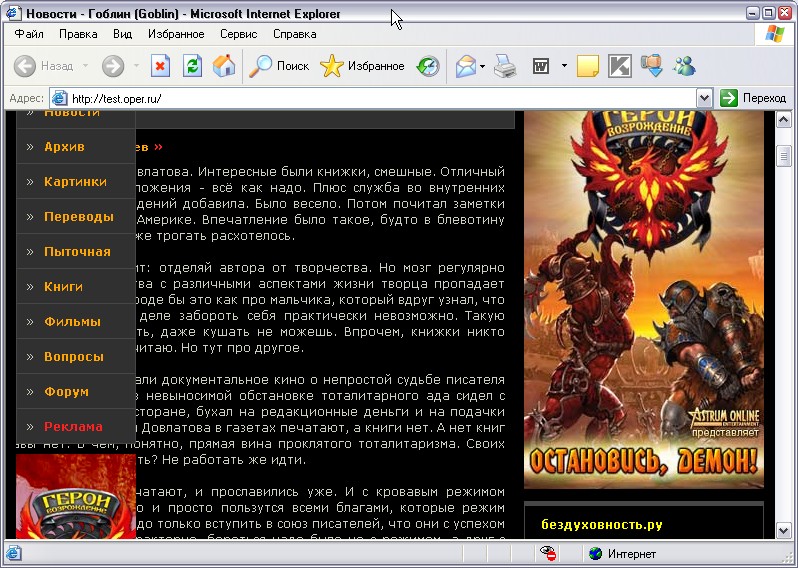This screenshot has height=568, width=798.
Task: Open the Сервис menu
Action: pyautogui.click(x=239, y=34)
